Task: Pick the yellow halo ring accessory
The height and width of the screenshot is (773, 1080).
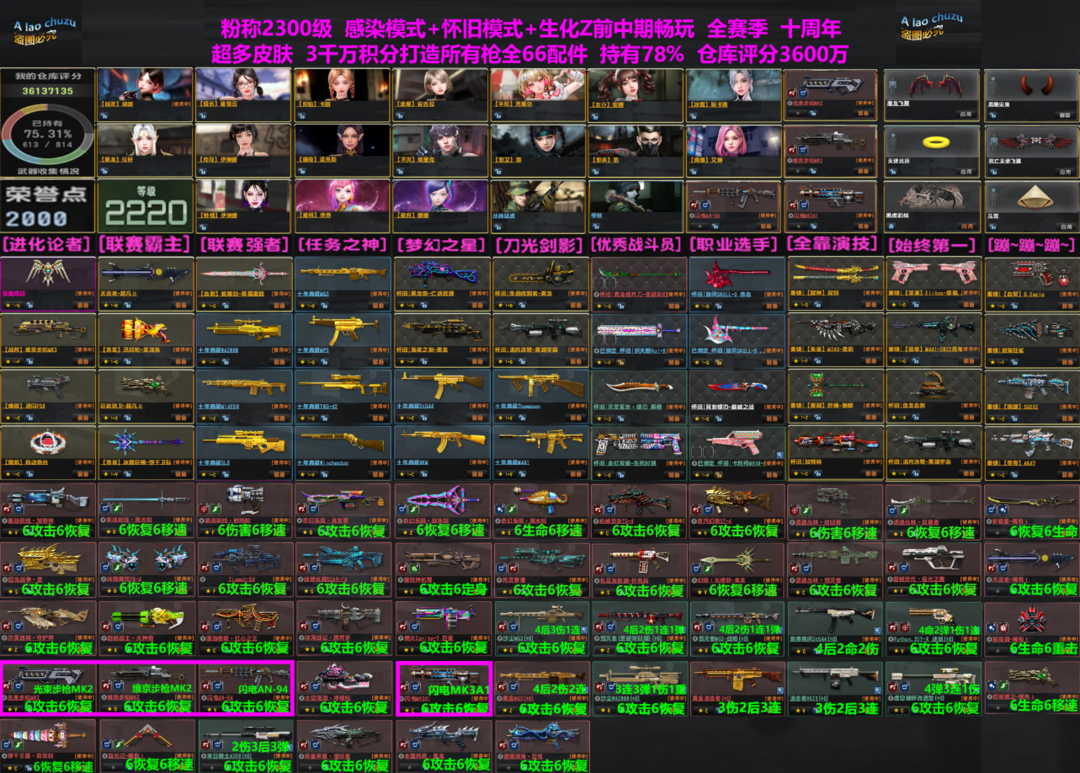Action: [931, 151]
